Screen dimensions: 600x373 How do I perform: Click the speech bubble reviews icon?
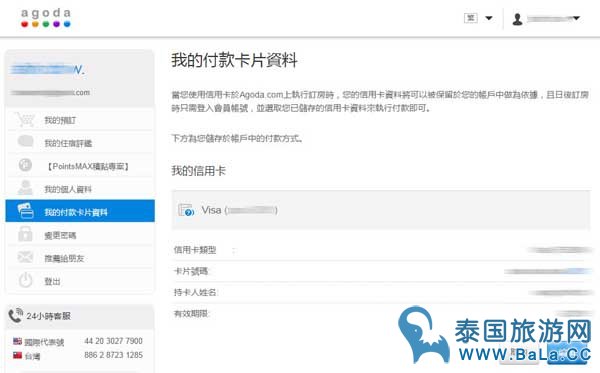click(x=25, y=141)
